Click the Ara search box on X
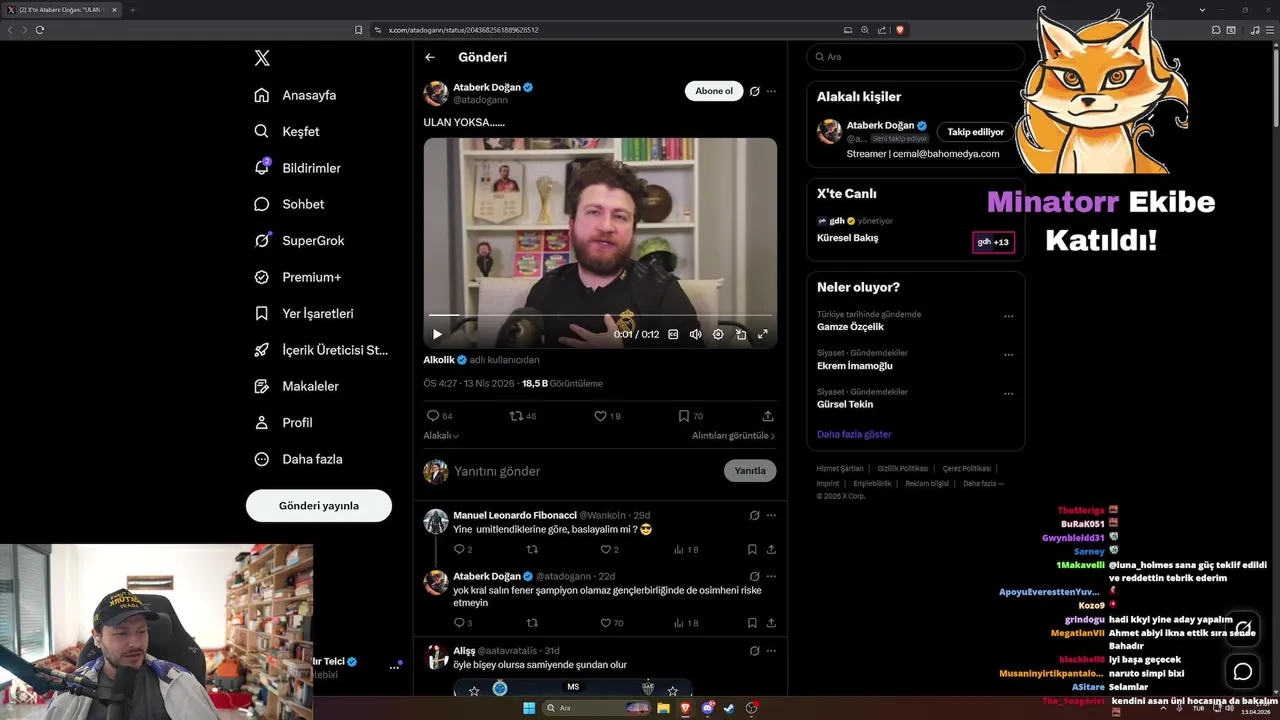1280x720 pixels. (x=916, y=57)
